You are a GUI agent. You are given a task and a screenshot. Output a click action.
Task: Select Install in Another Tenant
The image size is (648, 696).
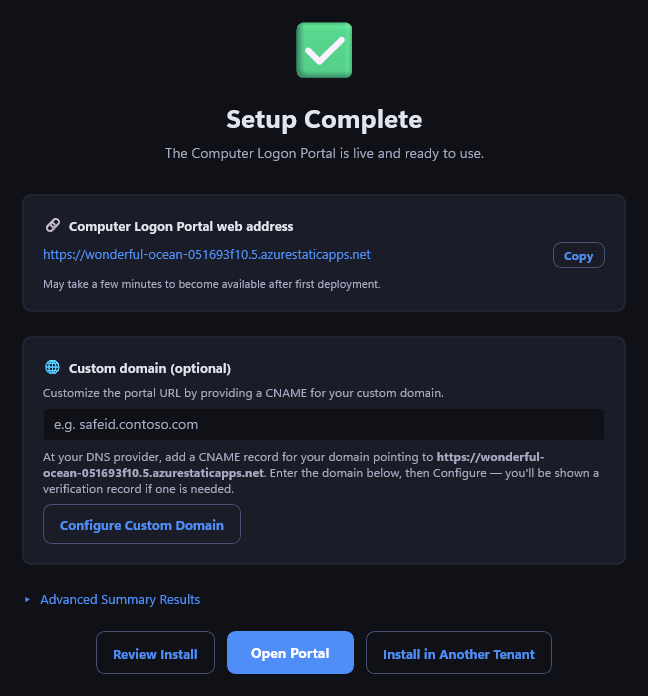click(x=458, y=653)
